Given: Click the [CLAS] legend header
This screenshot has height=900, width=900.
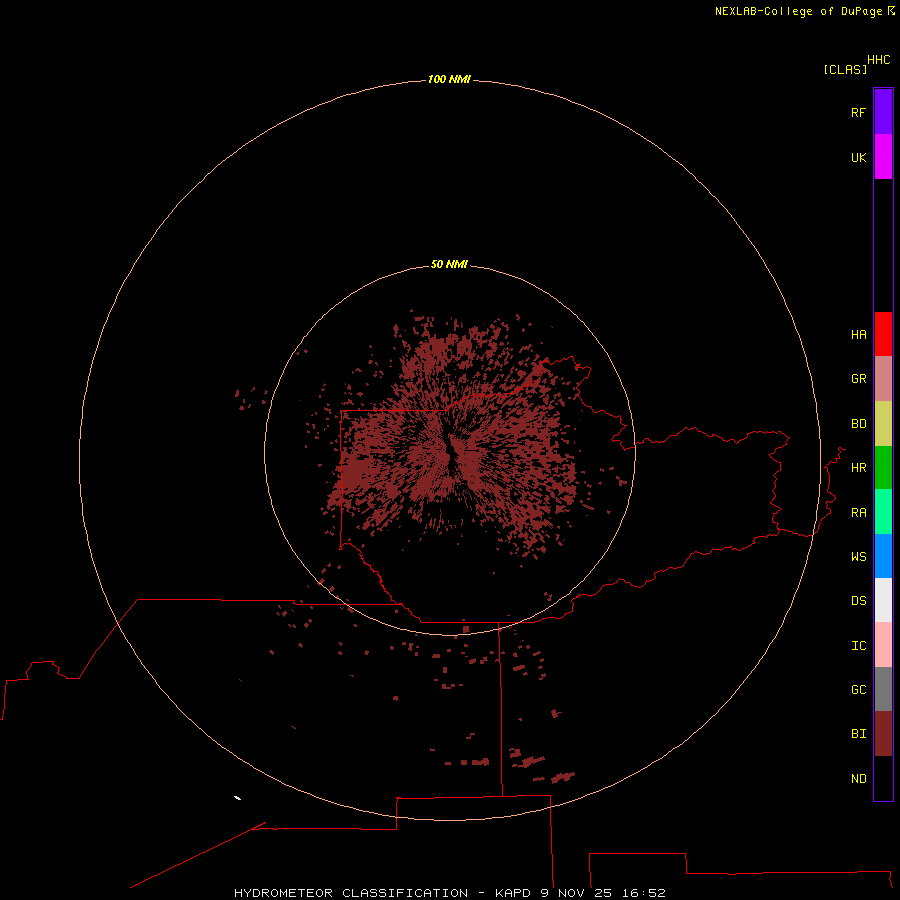Looking at the screenshot, I should [x=845, y=69].
